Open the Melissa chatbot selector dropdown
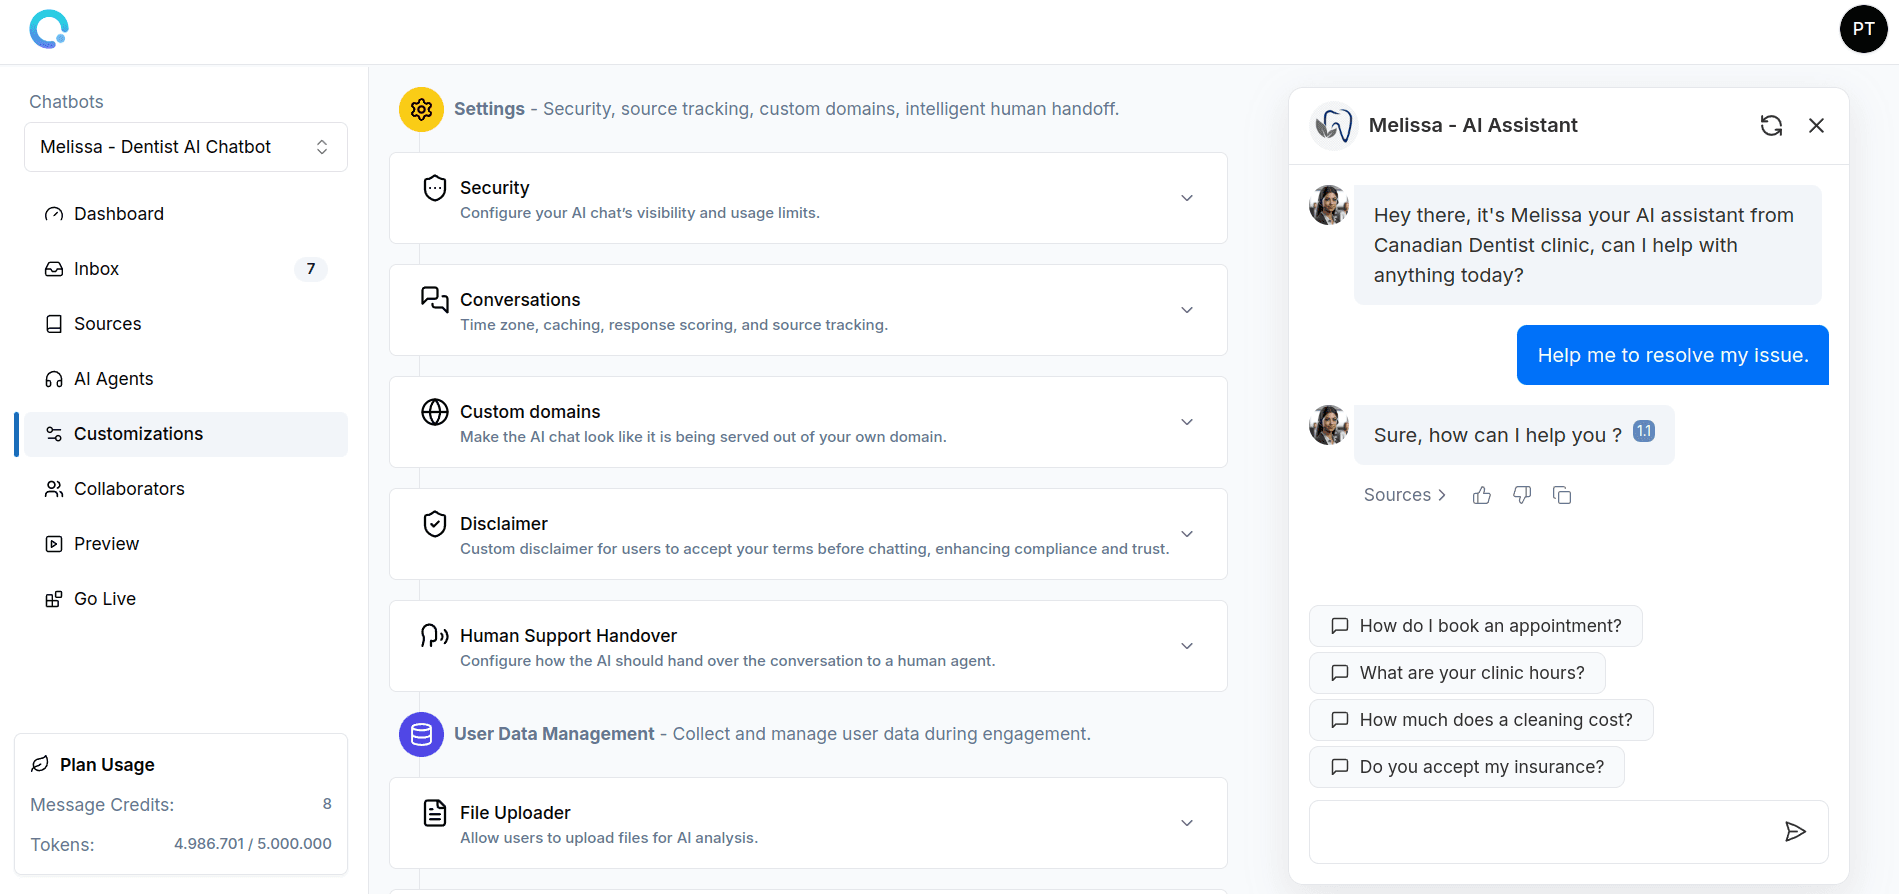The height and width of the screenshot is (894, 1899). (x=186, y=147)
